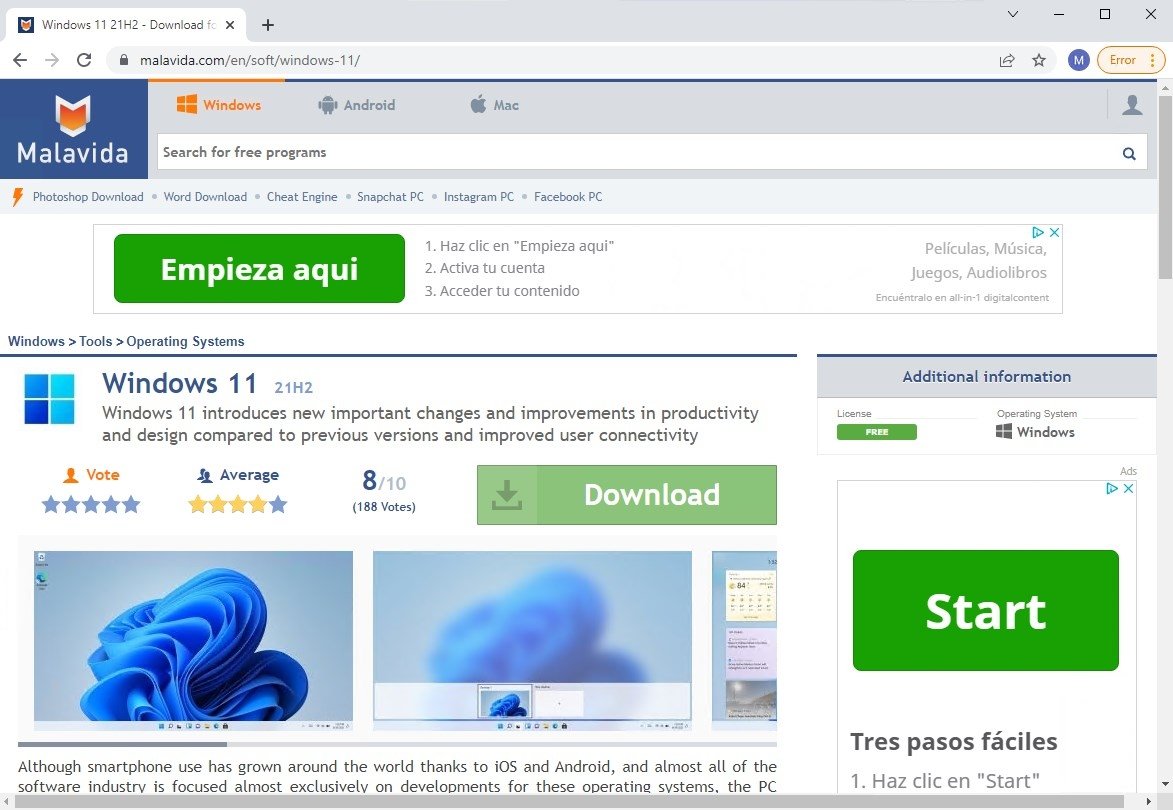Click the vertical scrollbar up arrow
Image resolution: width=1173 pixels, height=810 pixels.
pyautogui.click(x=1165, y=87)
